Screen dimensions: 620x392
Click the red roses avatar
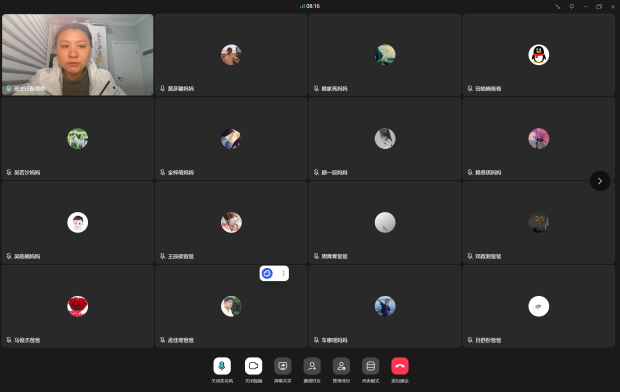[x=78, y=306]
